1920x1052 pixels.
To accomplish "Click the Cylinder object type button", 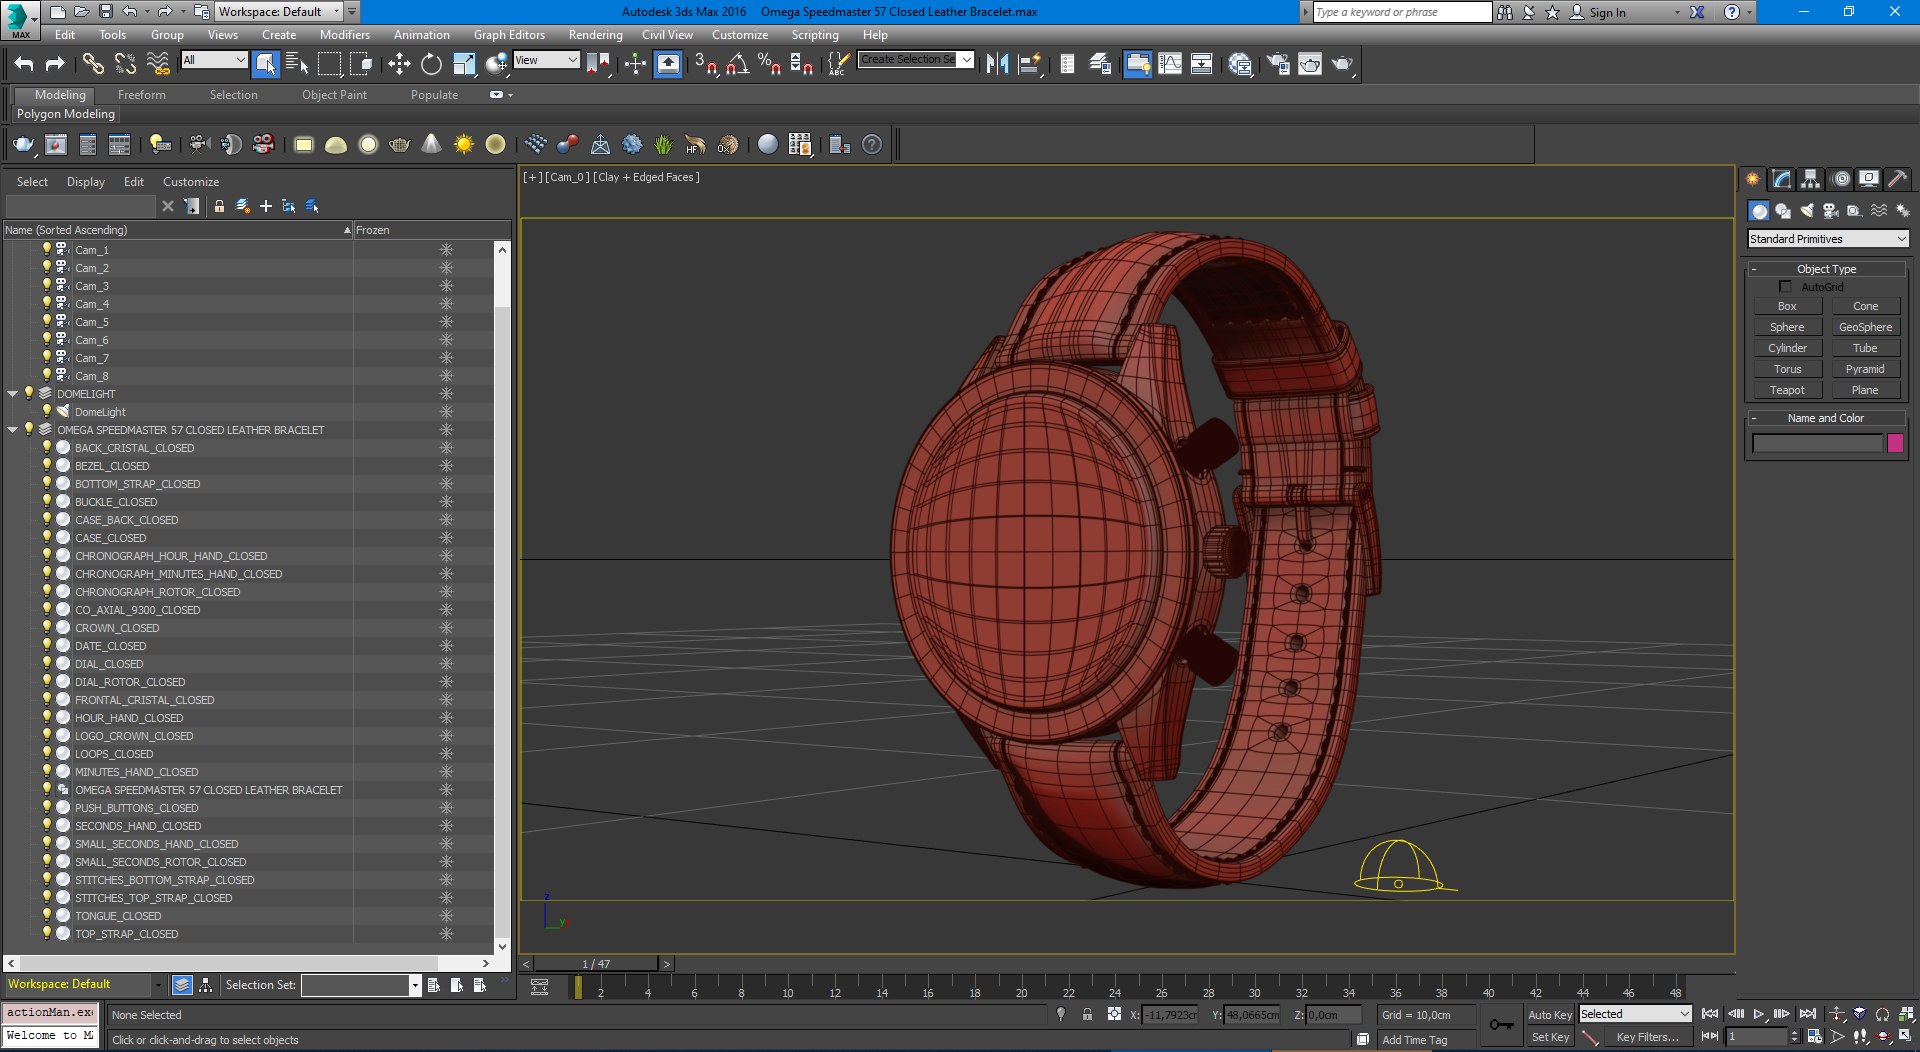I will [x=1787, y=348].
